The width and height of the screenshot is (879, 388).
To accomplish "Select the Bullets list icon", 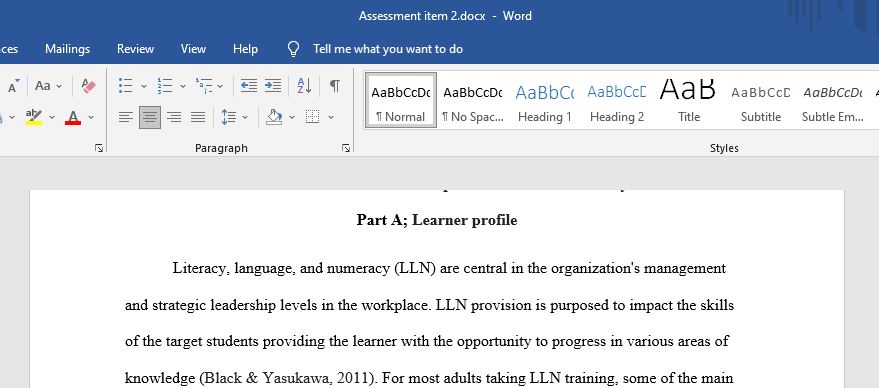I will [126, 86].
